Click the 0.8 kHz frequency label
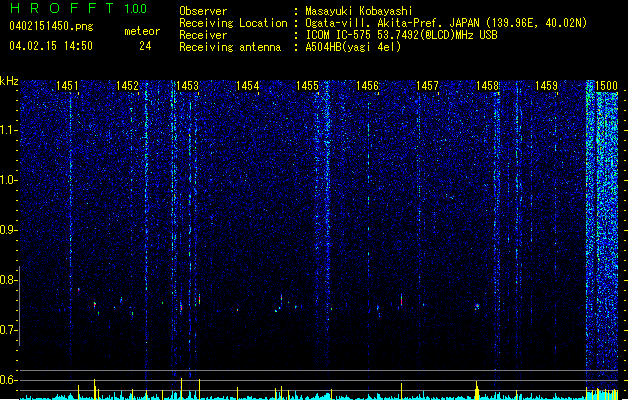The width and height of the screenshot is (629, 400). point(9,280)
